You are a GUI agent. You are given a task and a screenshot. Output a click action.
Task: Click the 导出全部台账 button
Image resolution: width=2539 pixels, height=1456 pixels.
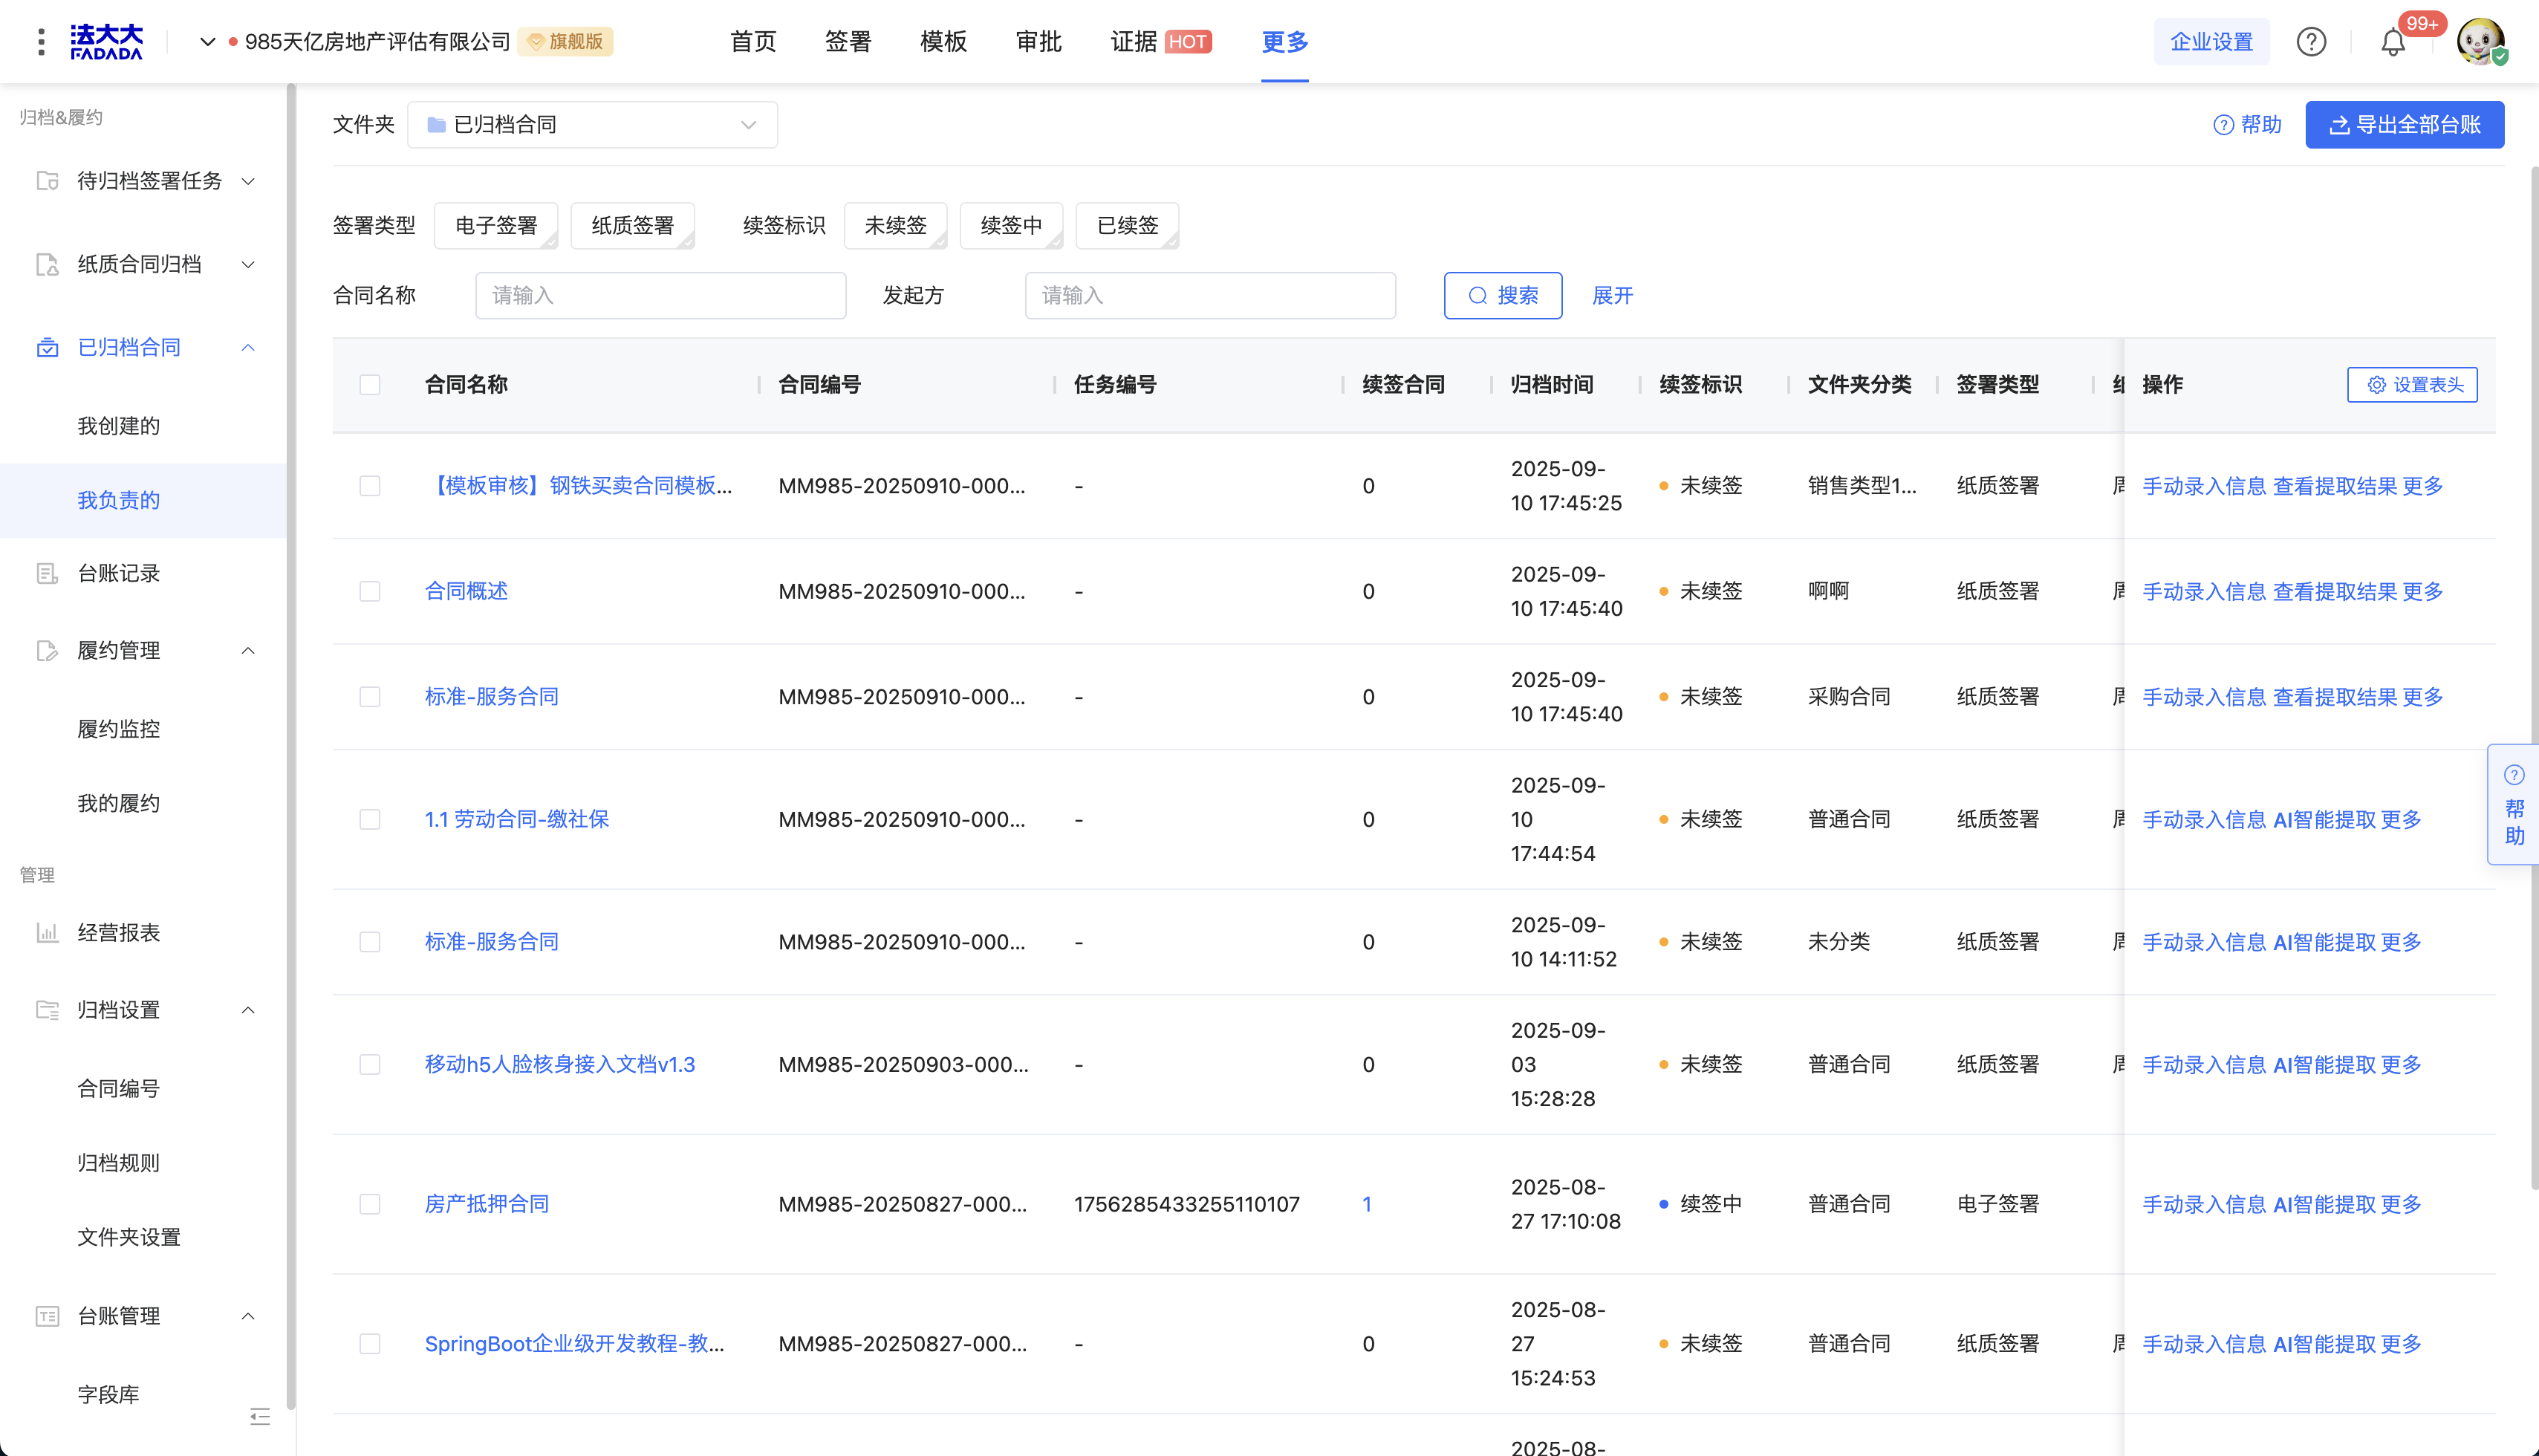click(x=2404, y=125)
